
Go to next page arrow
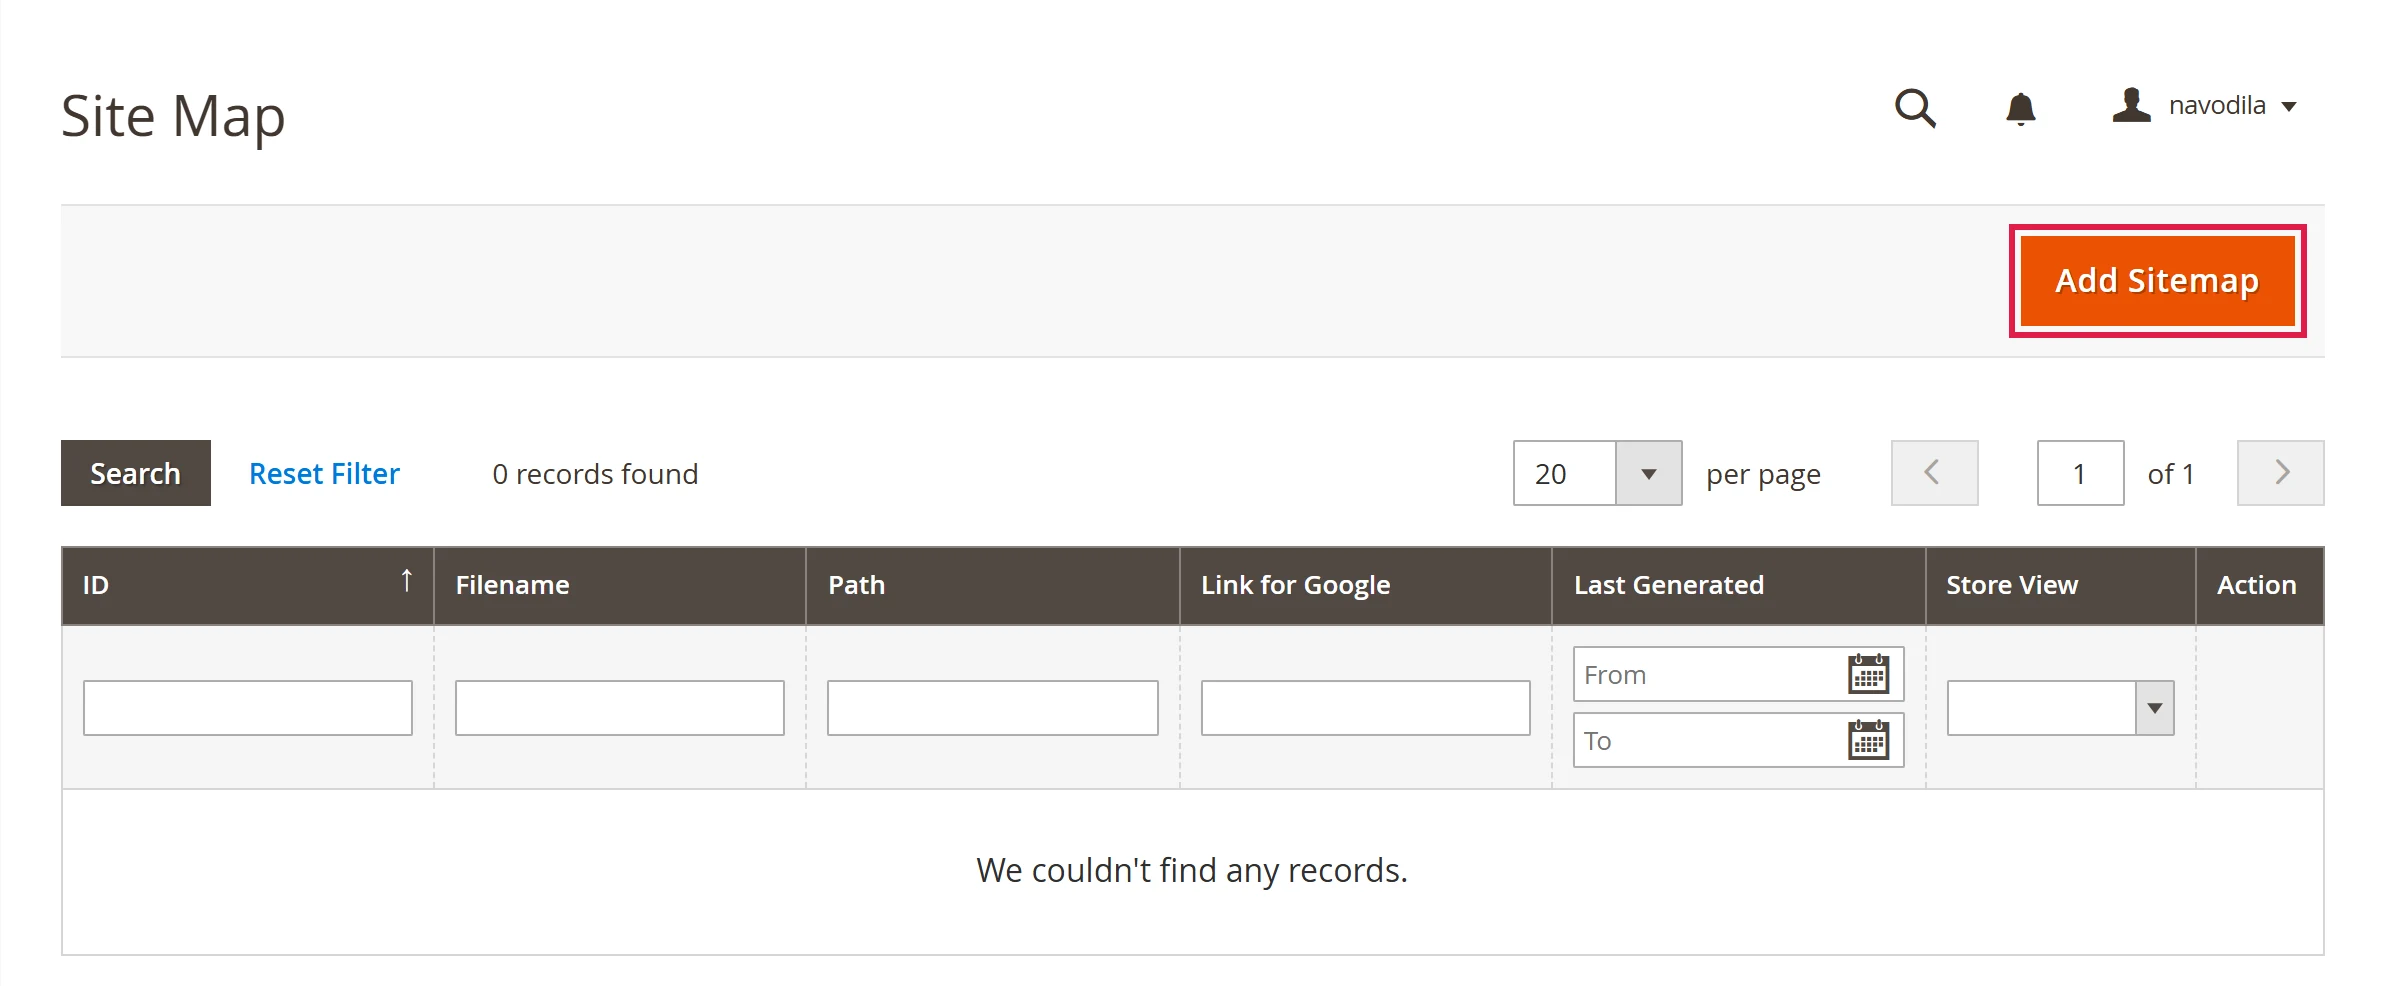[x=2280, y=473]
